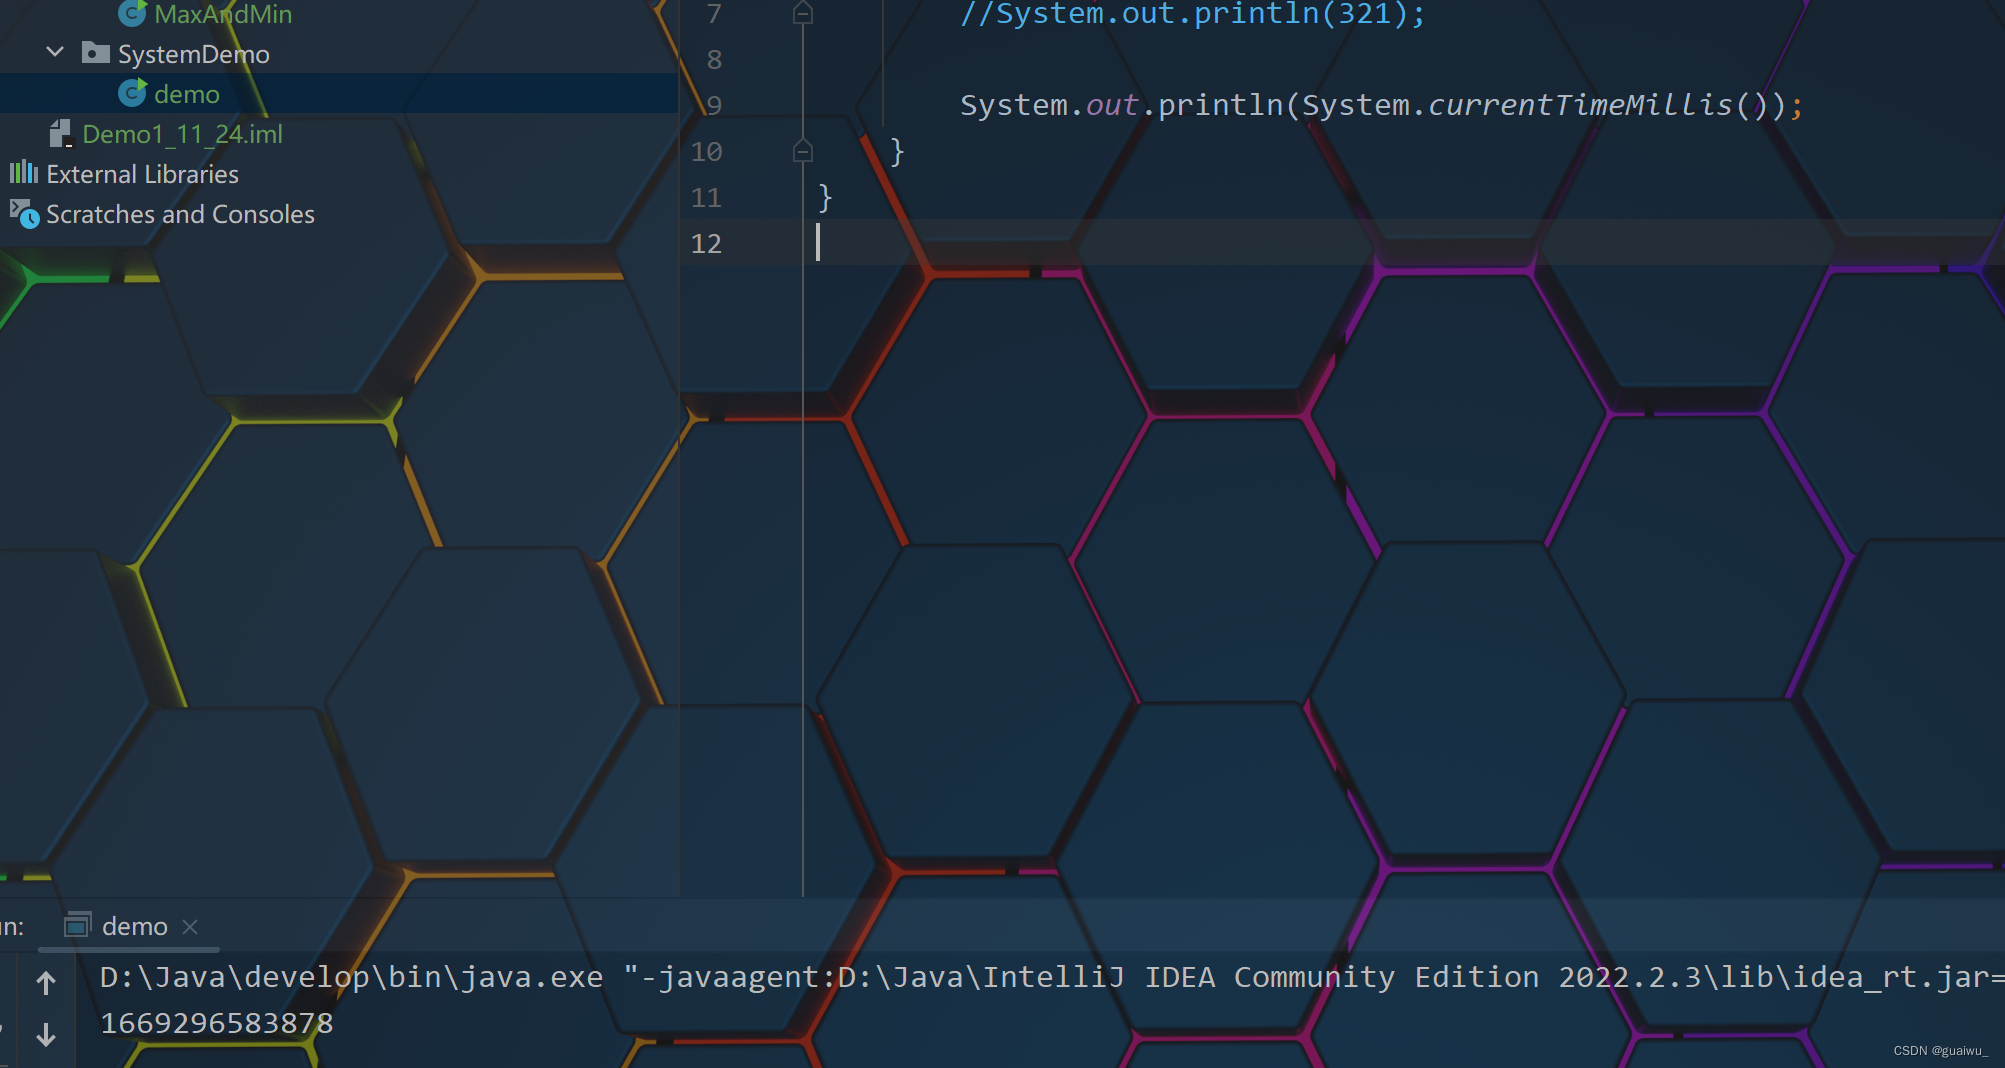Click the code fold arrow on line 7

[803, 13]
